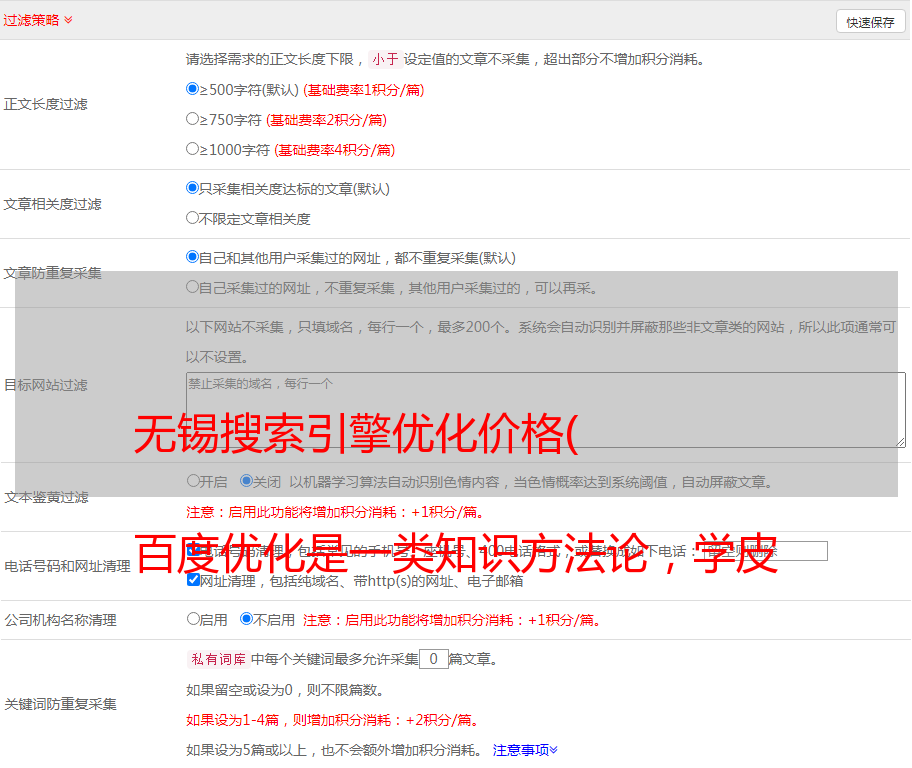912x768 pixels.
Task: Choose 自己采集过的网址，不重复采集 option
Action: pyautogui.click(x=192, y=287)
